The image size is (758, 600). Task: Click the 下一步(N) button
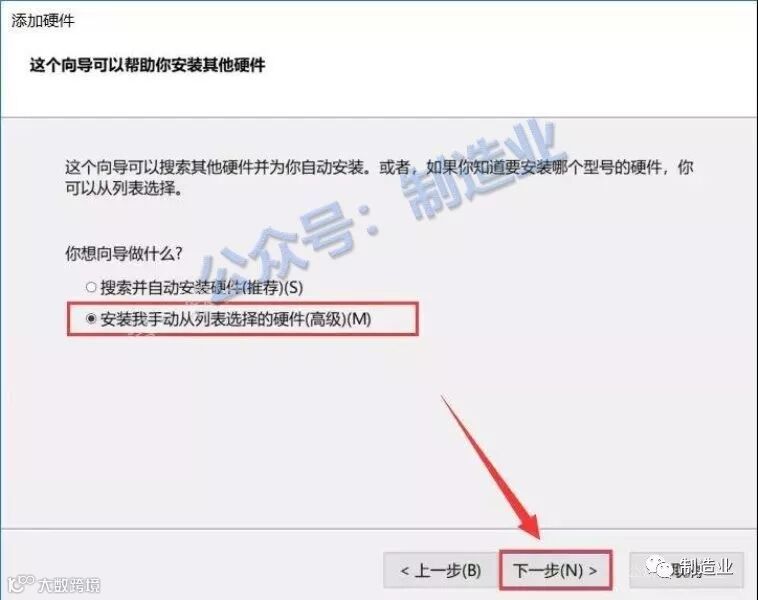[x=555, y=570]
